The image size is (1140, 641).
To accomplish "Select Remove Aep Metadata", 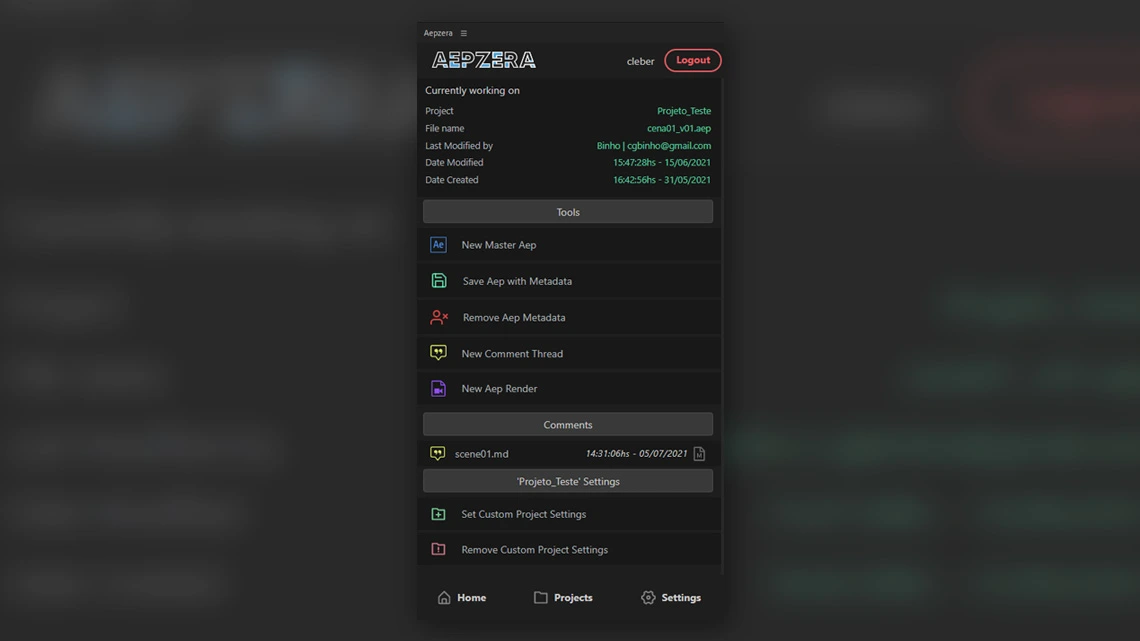I will coord(569,317).
